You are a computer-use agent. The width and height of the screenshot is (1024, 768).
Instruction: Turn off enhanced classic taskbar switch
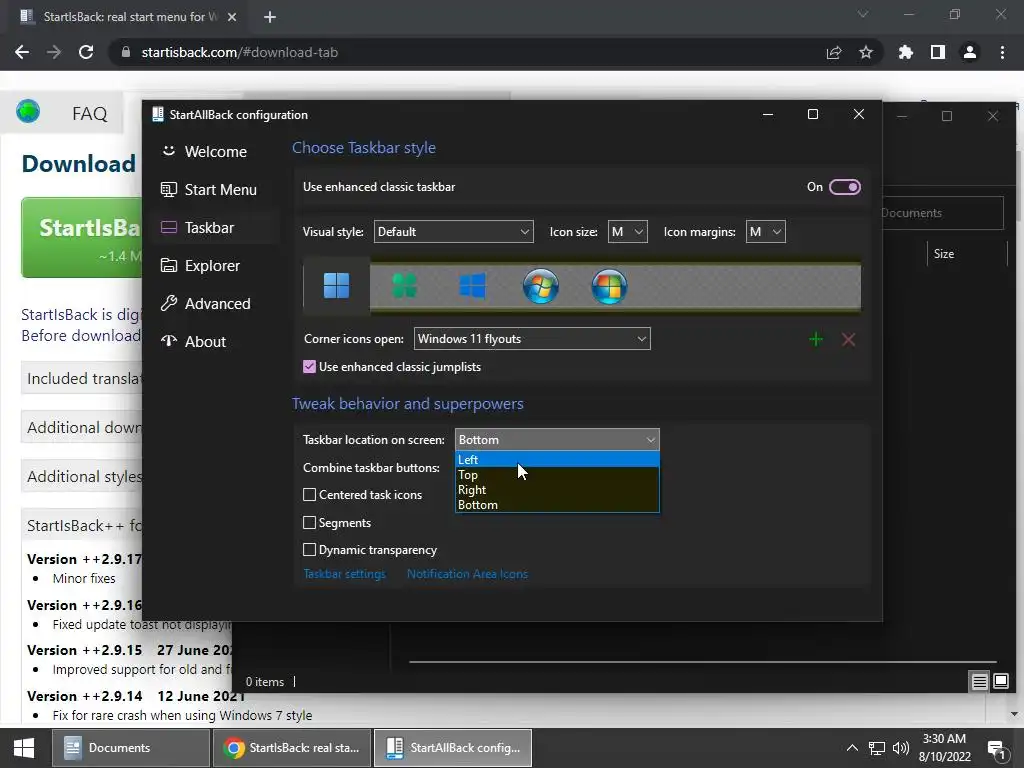point(844,187)
